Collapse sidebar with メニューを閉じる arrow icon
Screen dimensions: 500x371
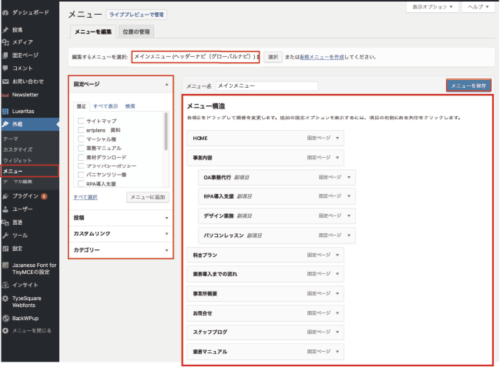[x=5, y=331]
